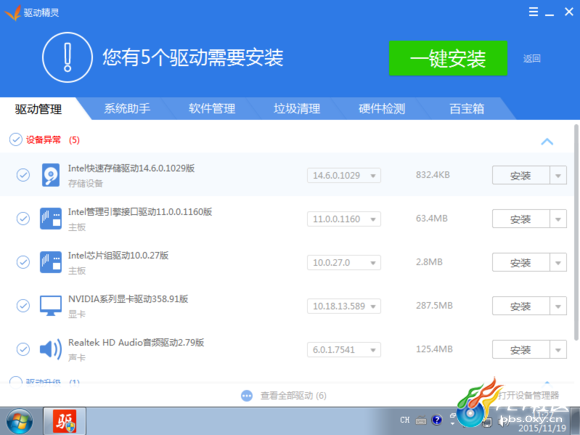Click the hard disk icon for Intel快速存储驱动
The width and height of the screenshot is (580, 435).
51,175
